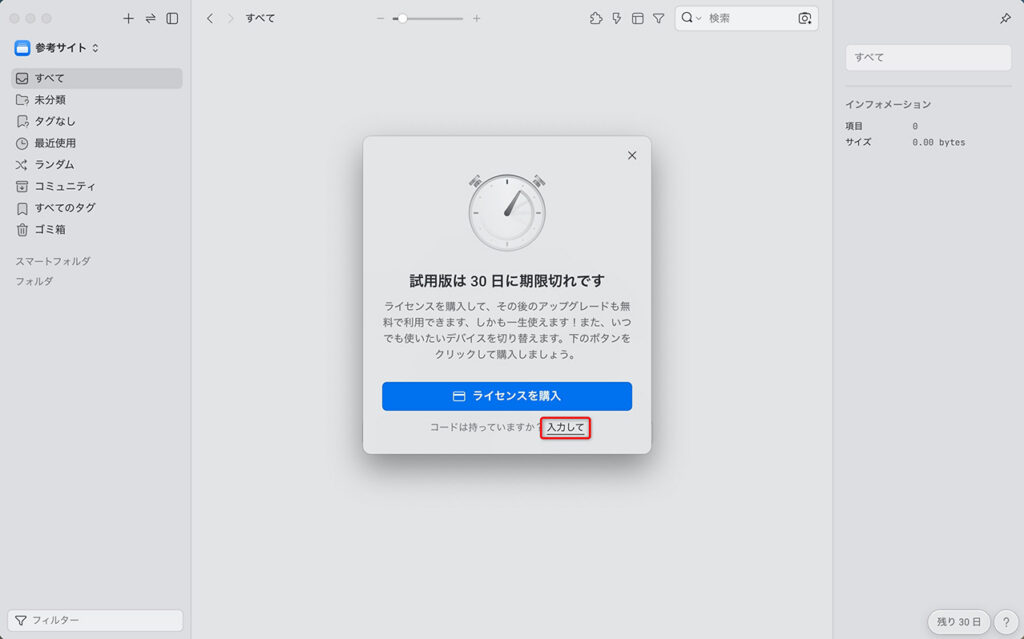Click the funnel filter icon in toolbar

(x=659, y=19)
